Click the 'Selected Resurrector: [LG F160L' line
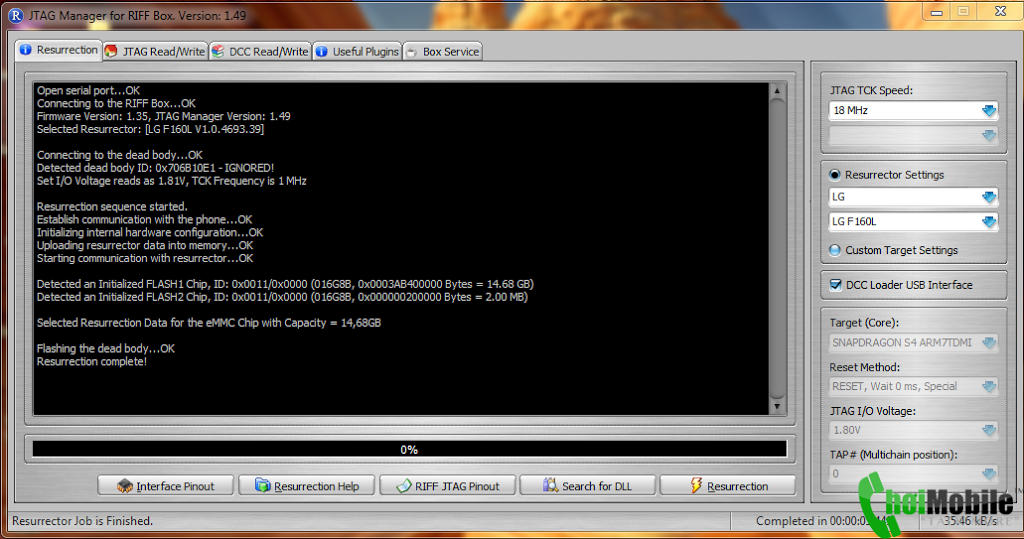This screenshot has width=1024, height=539. tap(150, 129)
